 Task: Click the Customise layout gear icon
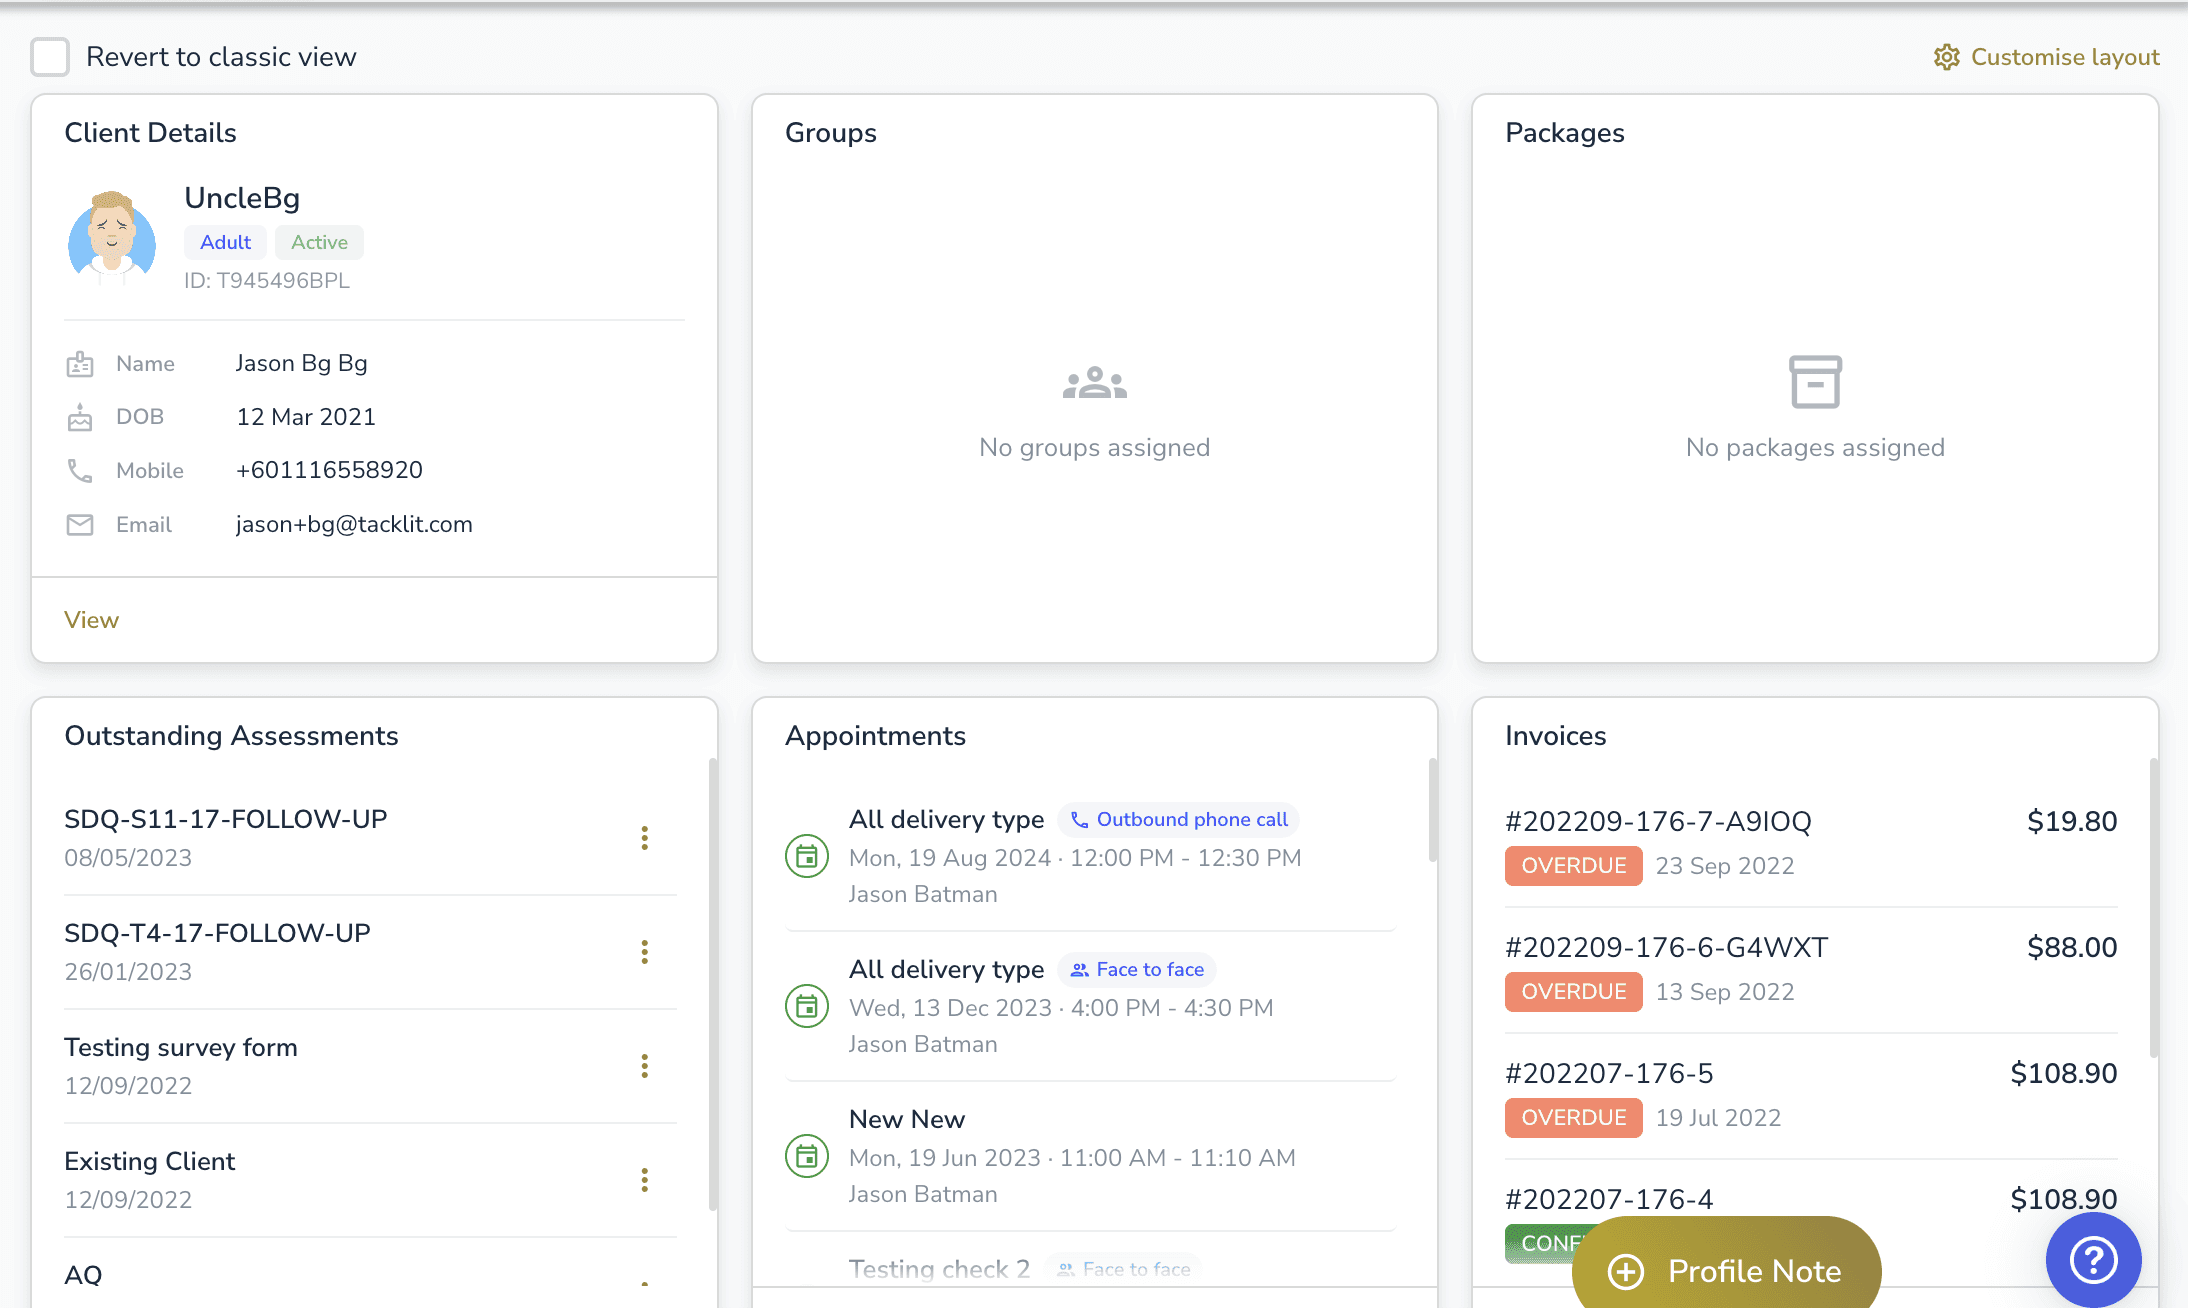(1946, 57)
